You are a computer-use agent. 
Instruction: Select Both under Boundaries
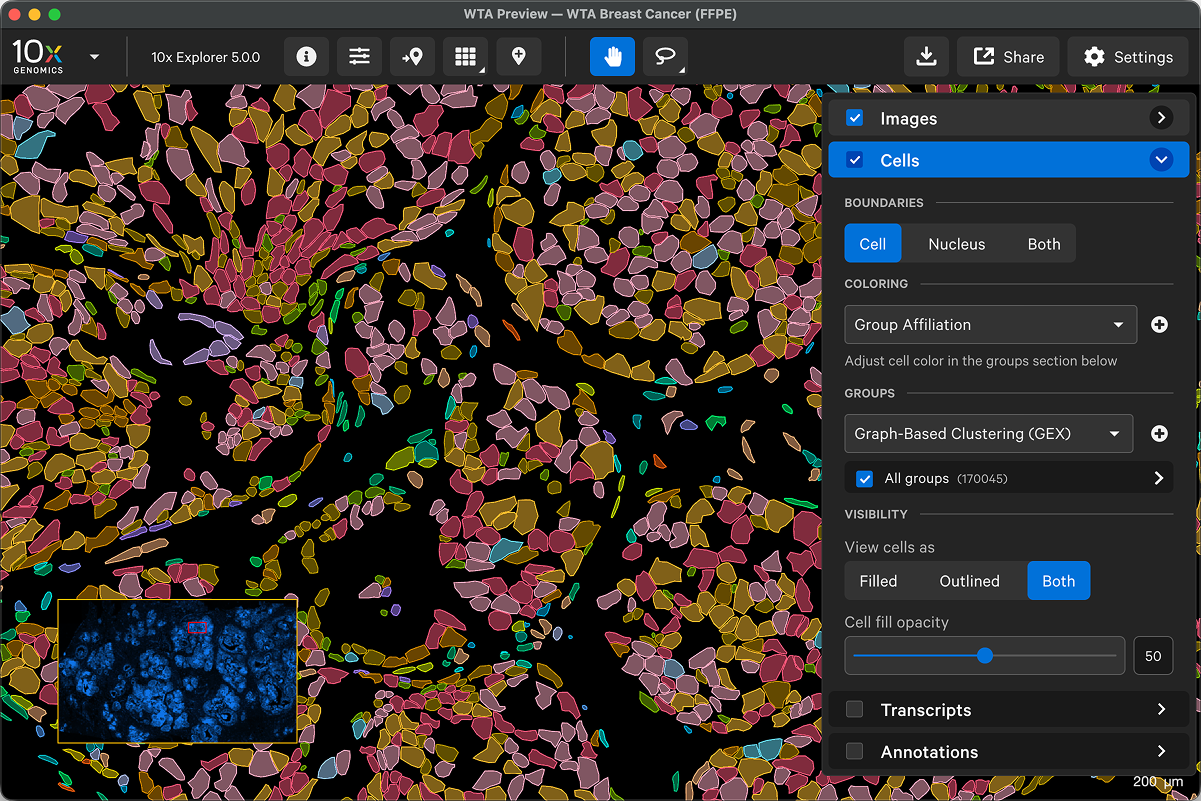(x=1044, y=244)
